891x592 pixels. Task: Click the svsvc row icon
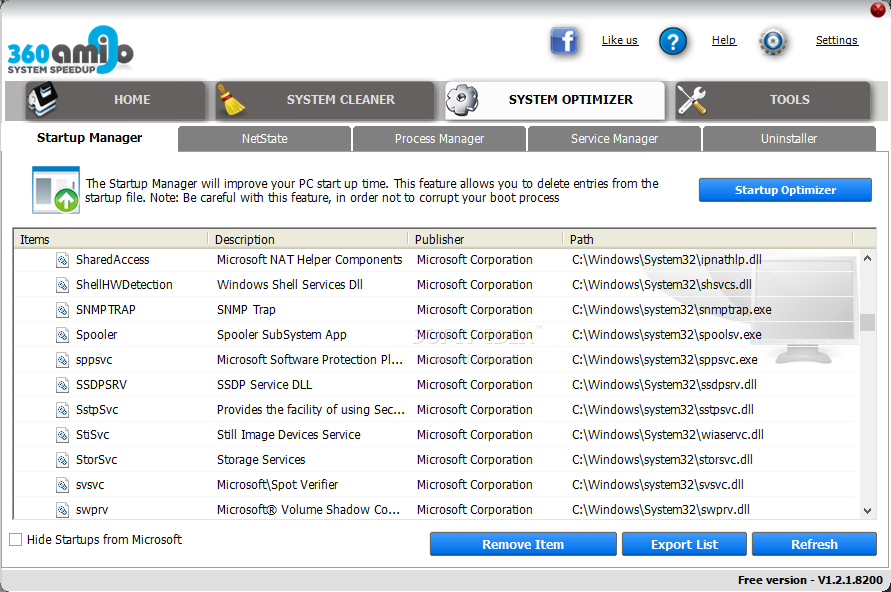tap(63, 485)
